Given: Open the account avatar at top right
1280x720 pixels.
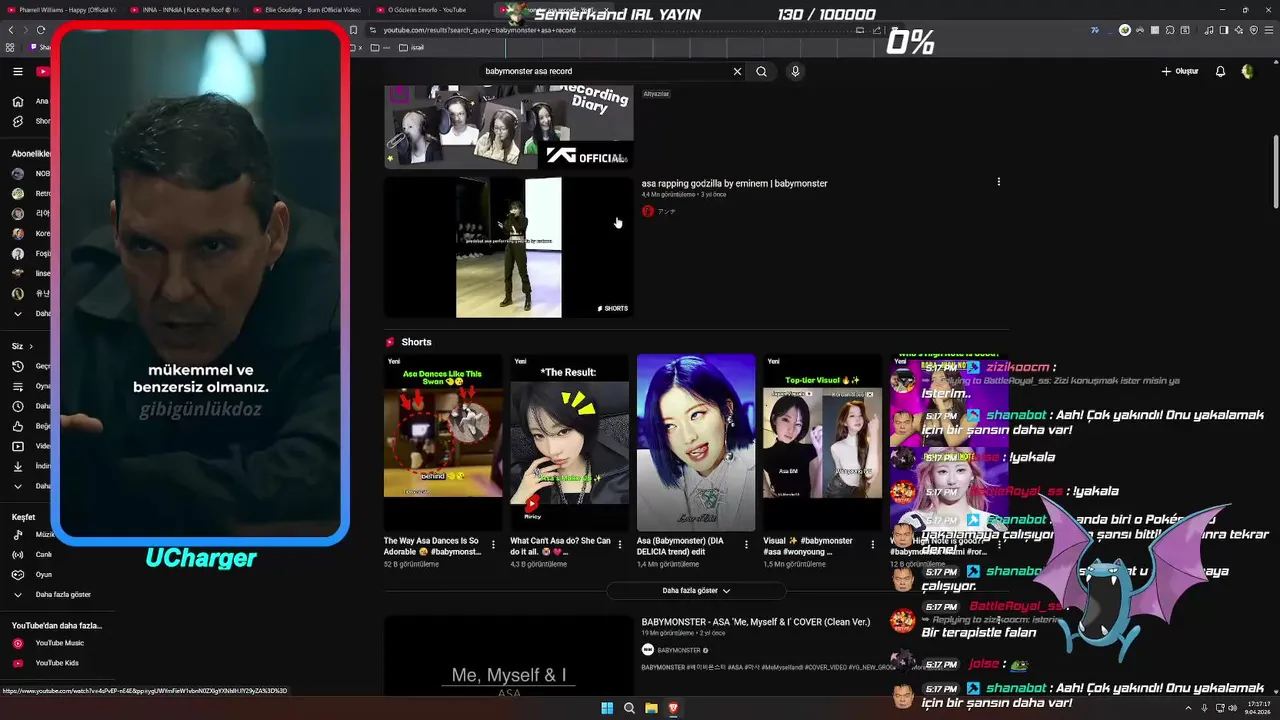Looking at the screenshot, I should [1247, 71].
